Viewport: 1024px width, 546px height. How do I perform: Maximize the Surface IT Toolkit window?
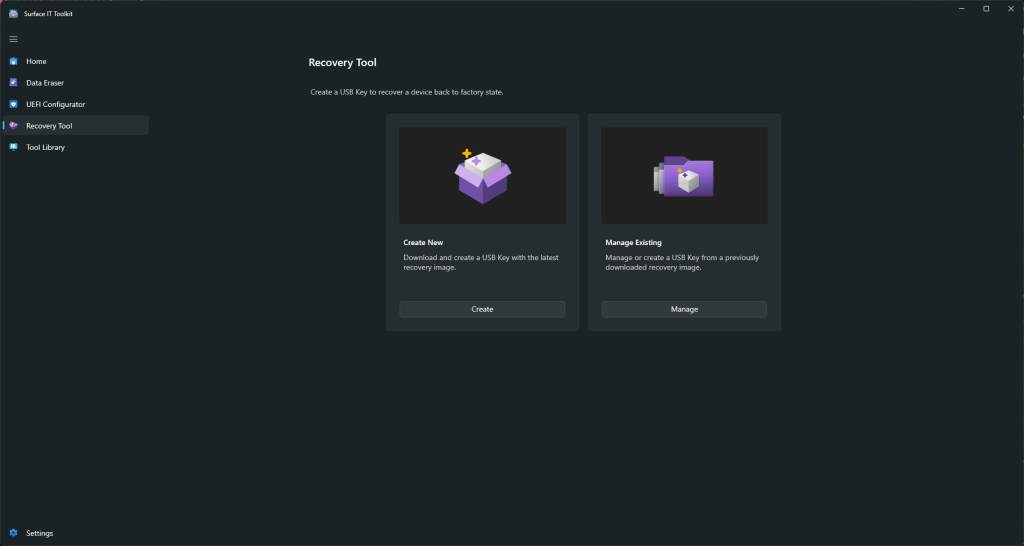pyautogui.click(x=986, y=8)
